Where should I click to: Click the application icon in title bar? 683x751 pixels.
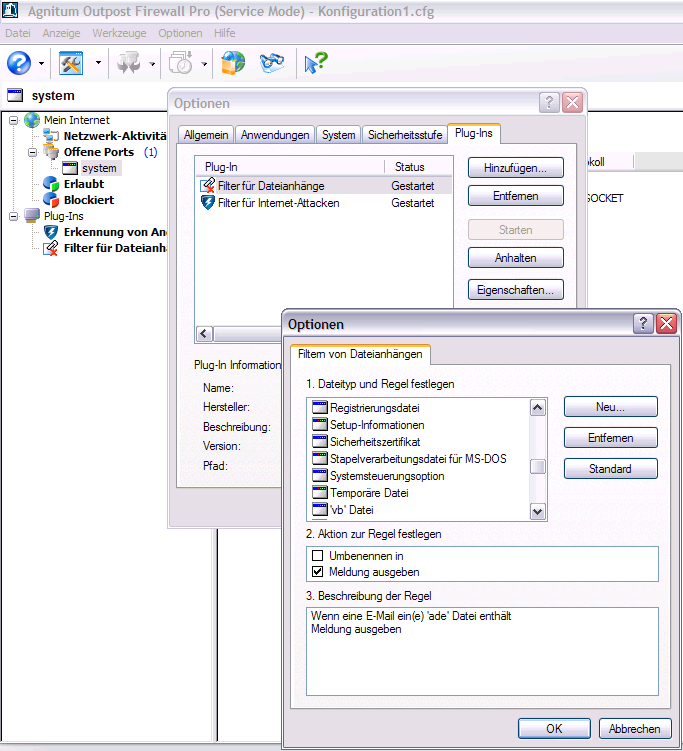pos(11,11)
